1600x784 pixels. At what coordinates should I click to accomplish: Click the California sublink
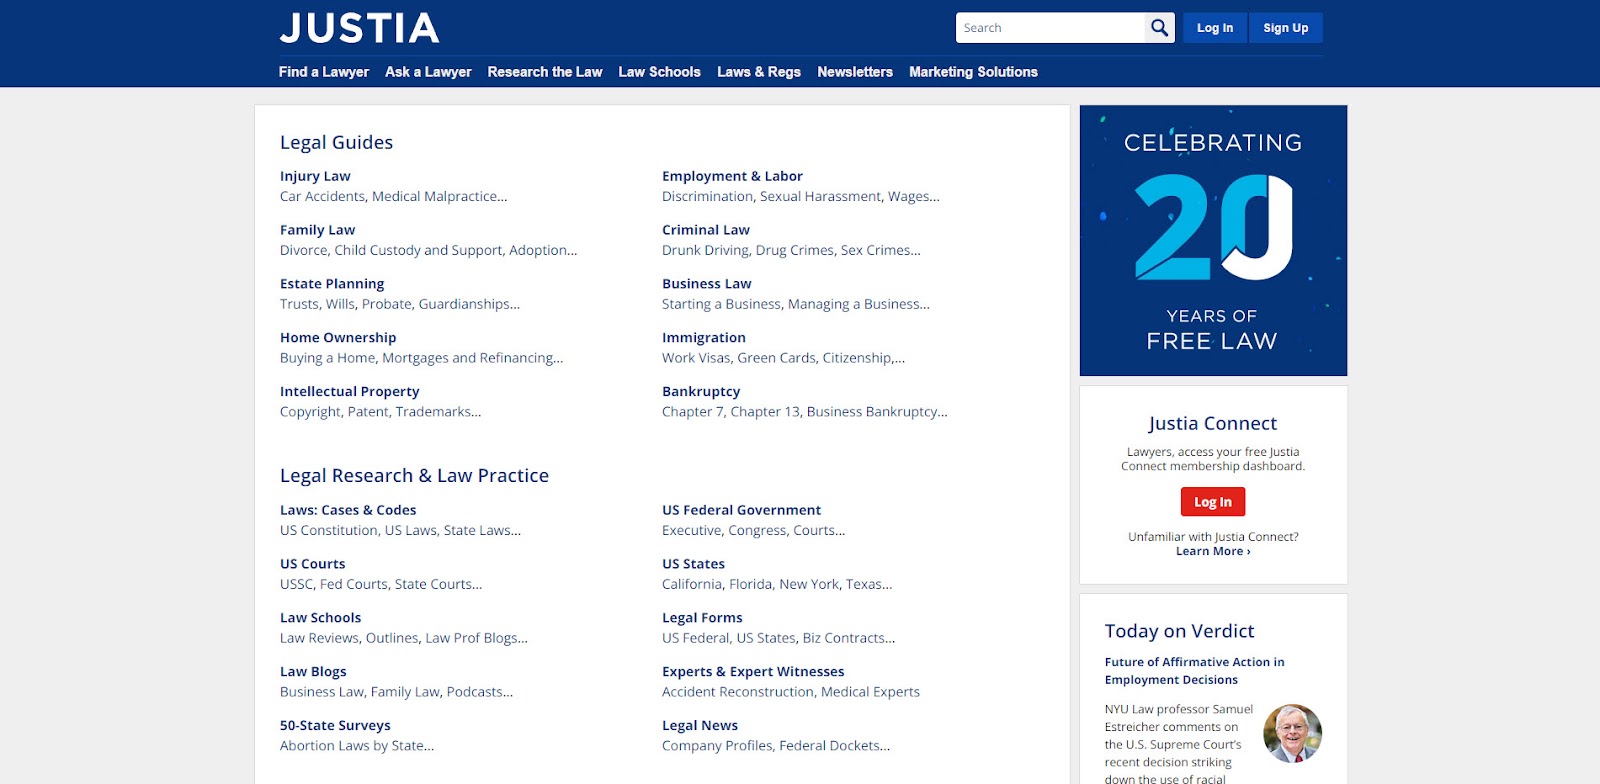pyautogui.click(x=691, y=585)
